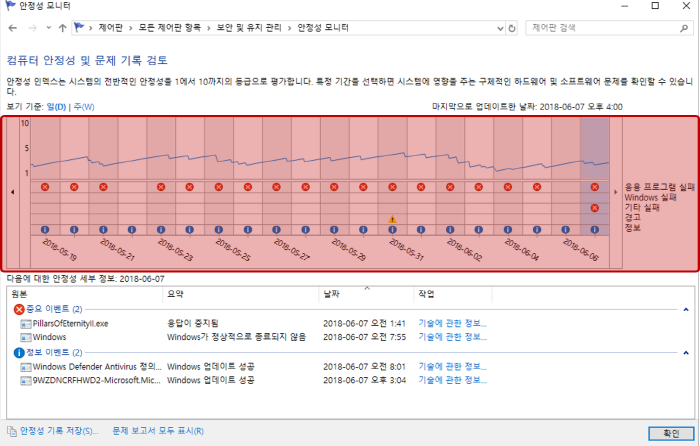Click 문제 보고서 모두 표시(R) link
The width and height of the screenshot is (700, 446).
point(158,431)
